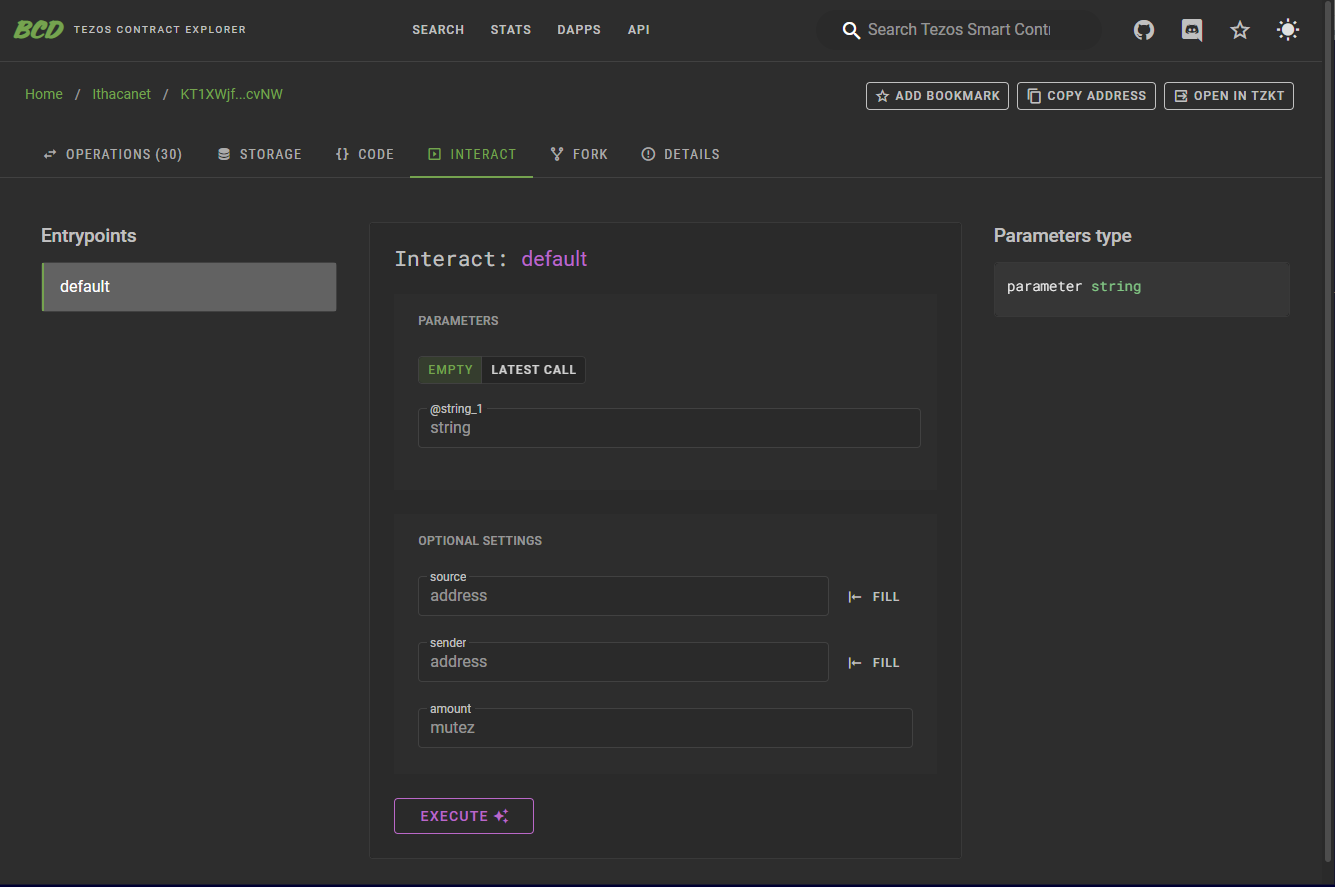This screenshot has width=1335, height=887.
Task: Click the BCD logo icon
Action: pos(38,29)
